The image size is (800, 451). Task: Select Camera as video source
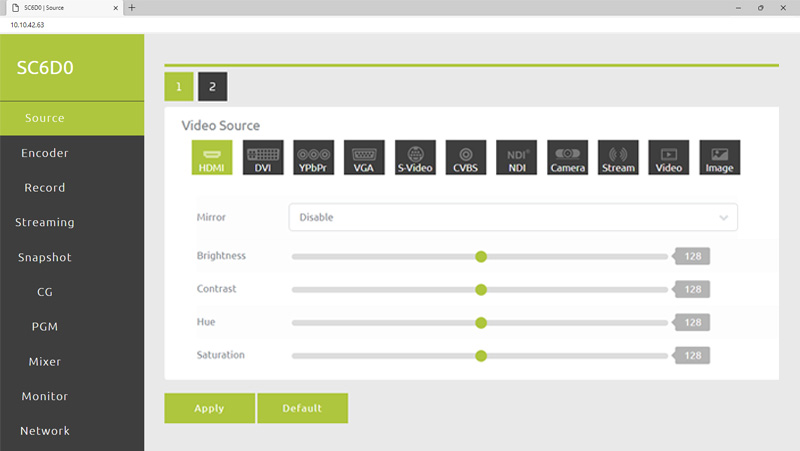pyautogui.click(x=567, y=158)
